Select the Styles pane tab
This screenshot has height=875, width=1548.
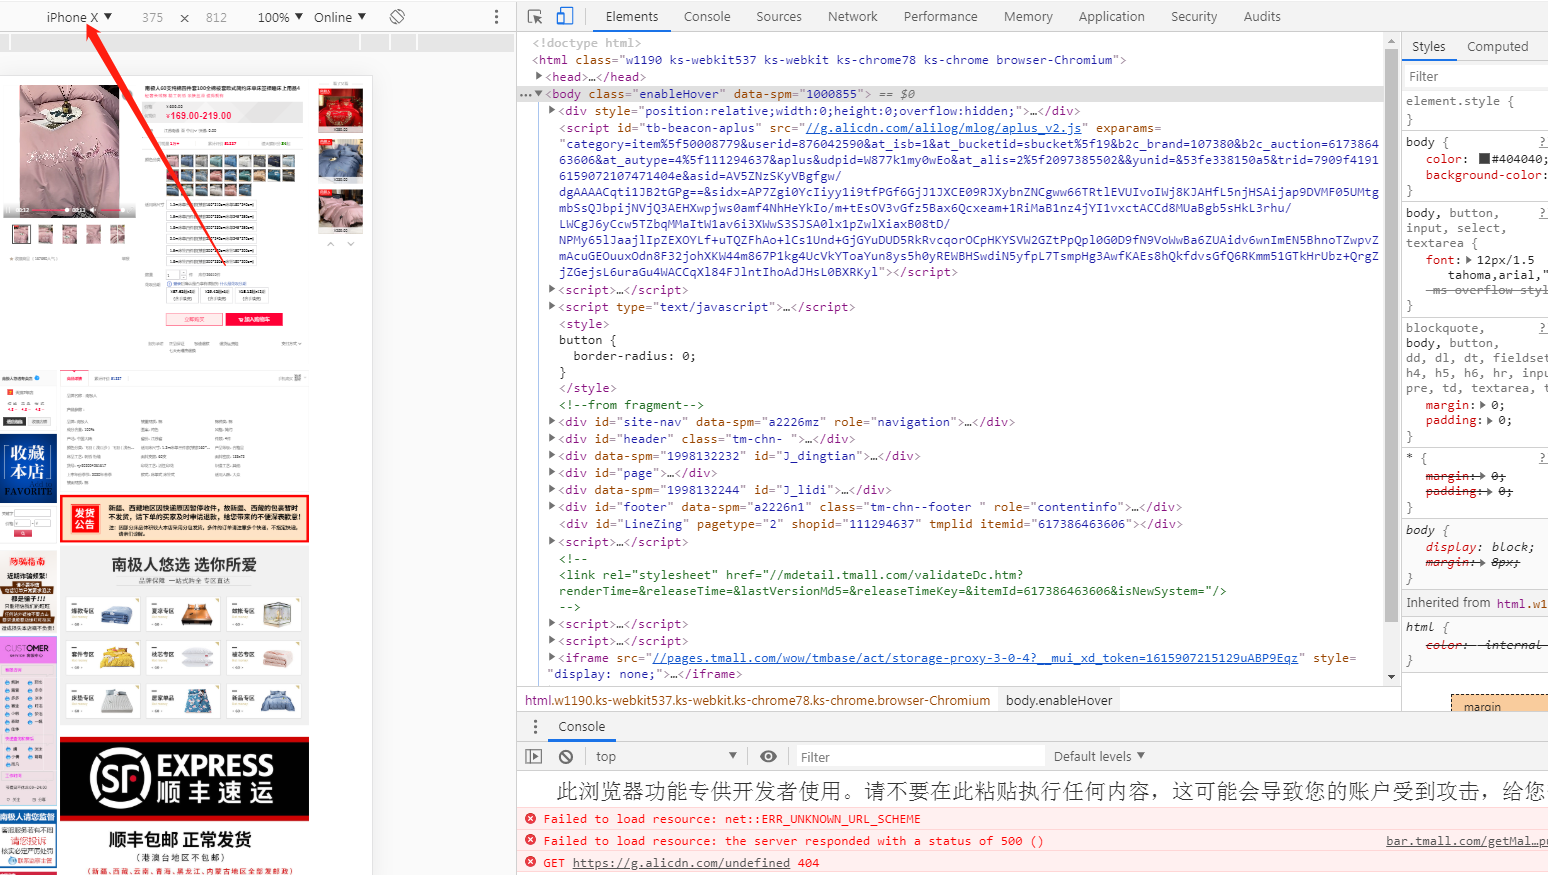(x=1428, y=47)
